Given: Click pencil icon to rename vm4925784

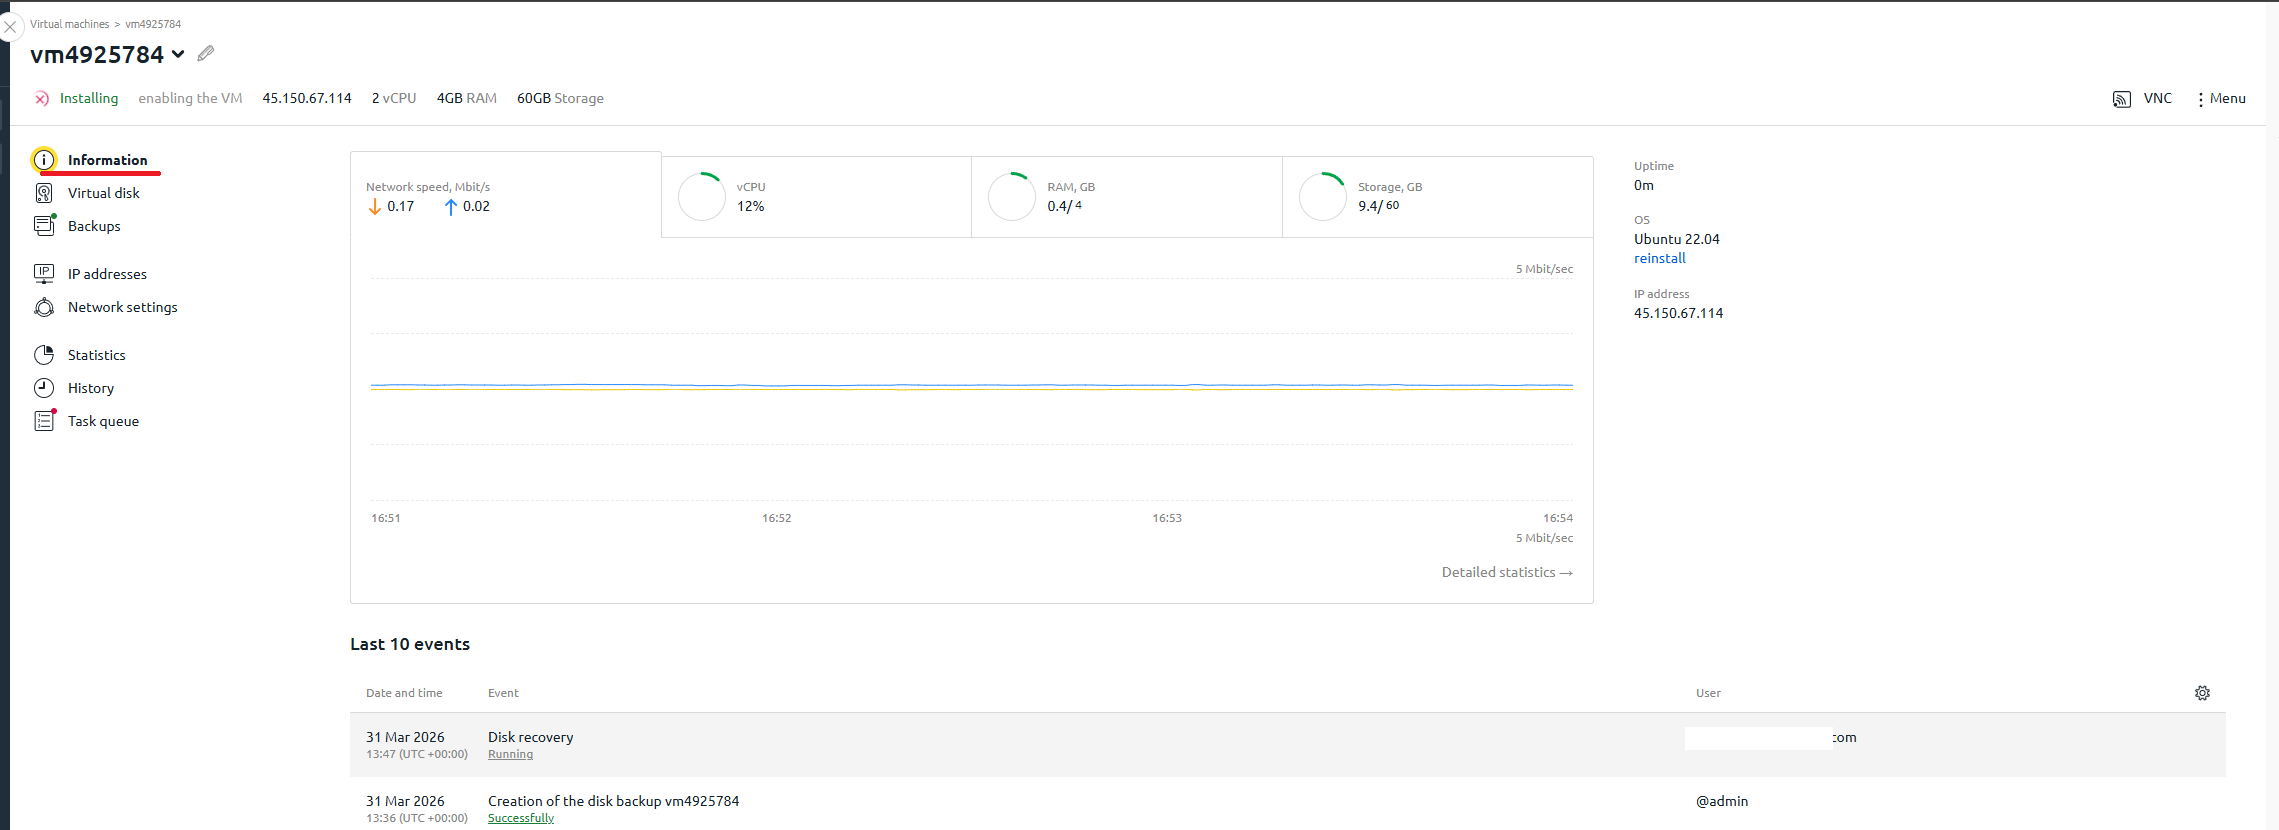Looking at the screenshot, I should click(206, 54).
